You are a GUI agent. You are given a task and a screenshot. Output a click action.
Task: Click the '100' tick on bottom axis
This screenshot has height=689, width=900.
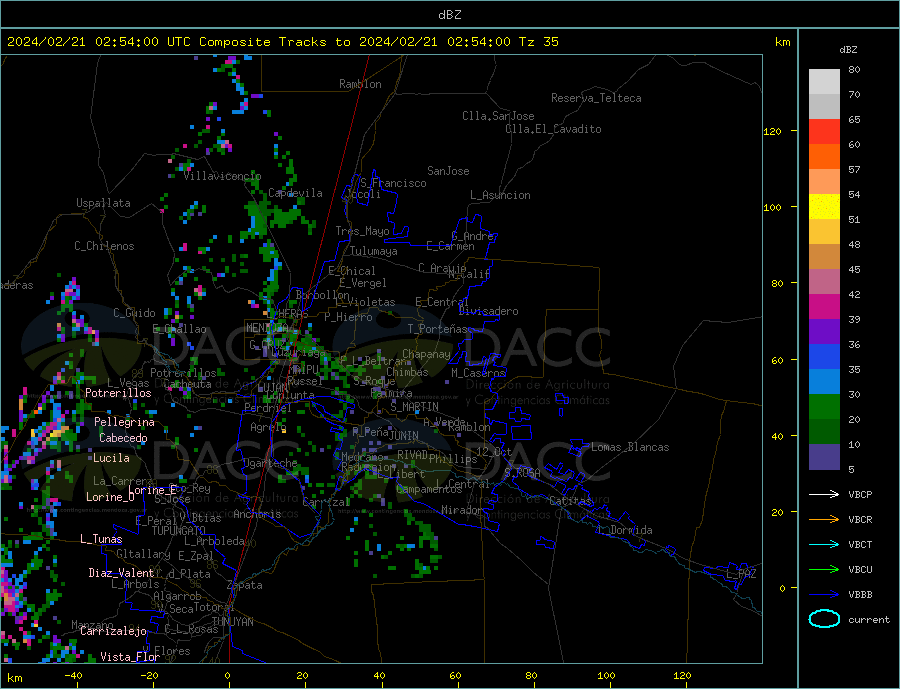click(x=606, y=676)
